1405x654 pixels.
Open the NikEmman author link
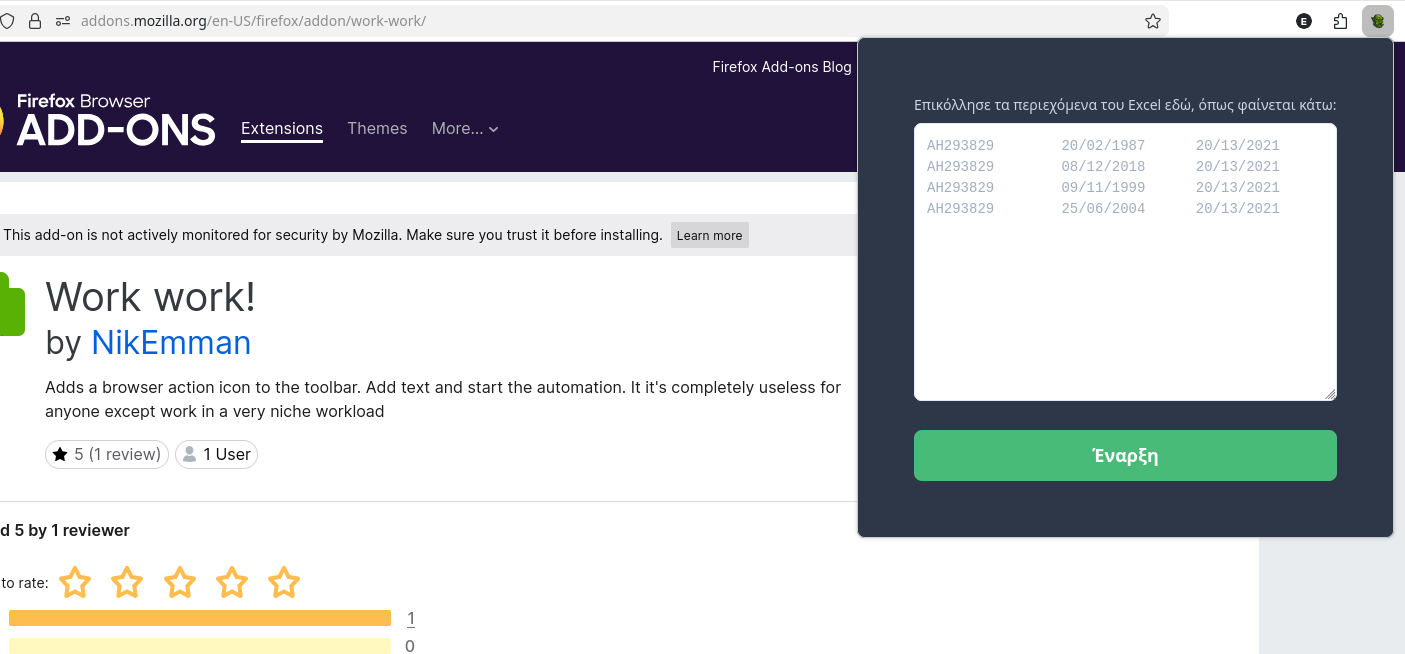171,343
